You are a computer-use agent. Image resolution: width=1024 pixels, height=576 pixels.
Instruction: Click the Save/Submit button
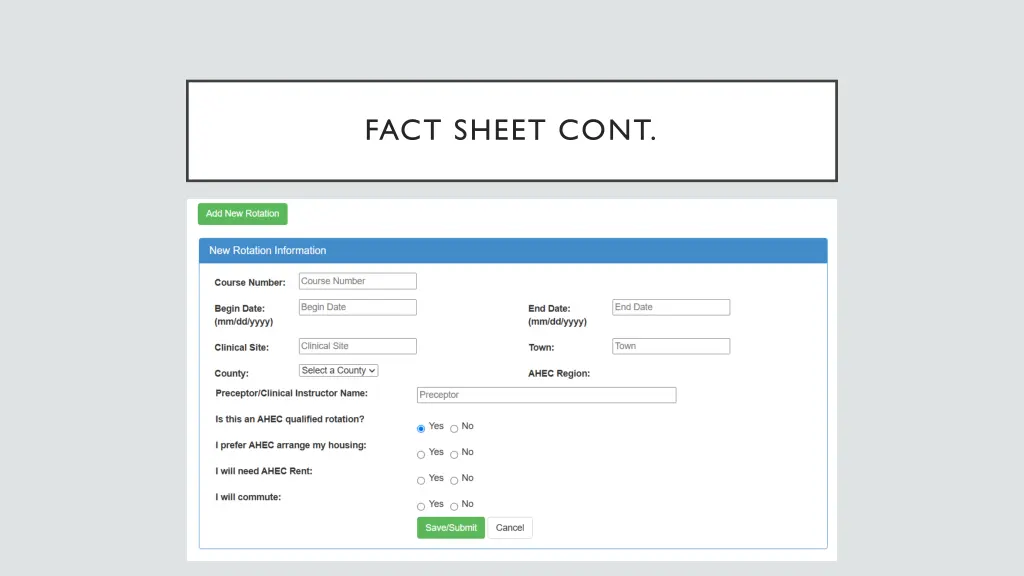pyautogui.click(x=450, y=528)
